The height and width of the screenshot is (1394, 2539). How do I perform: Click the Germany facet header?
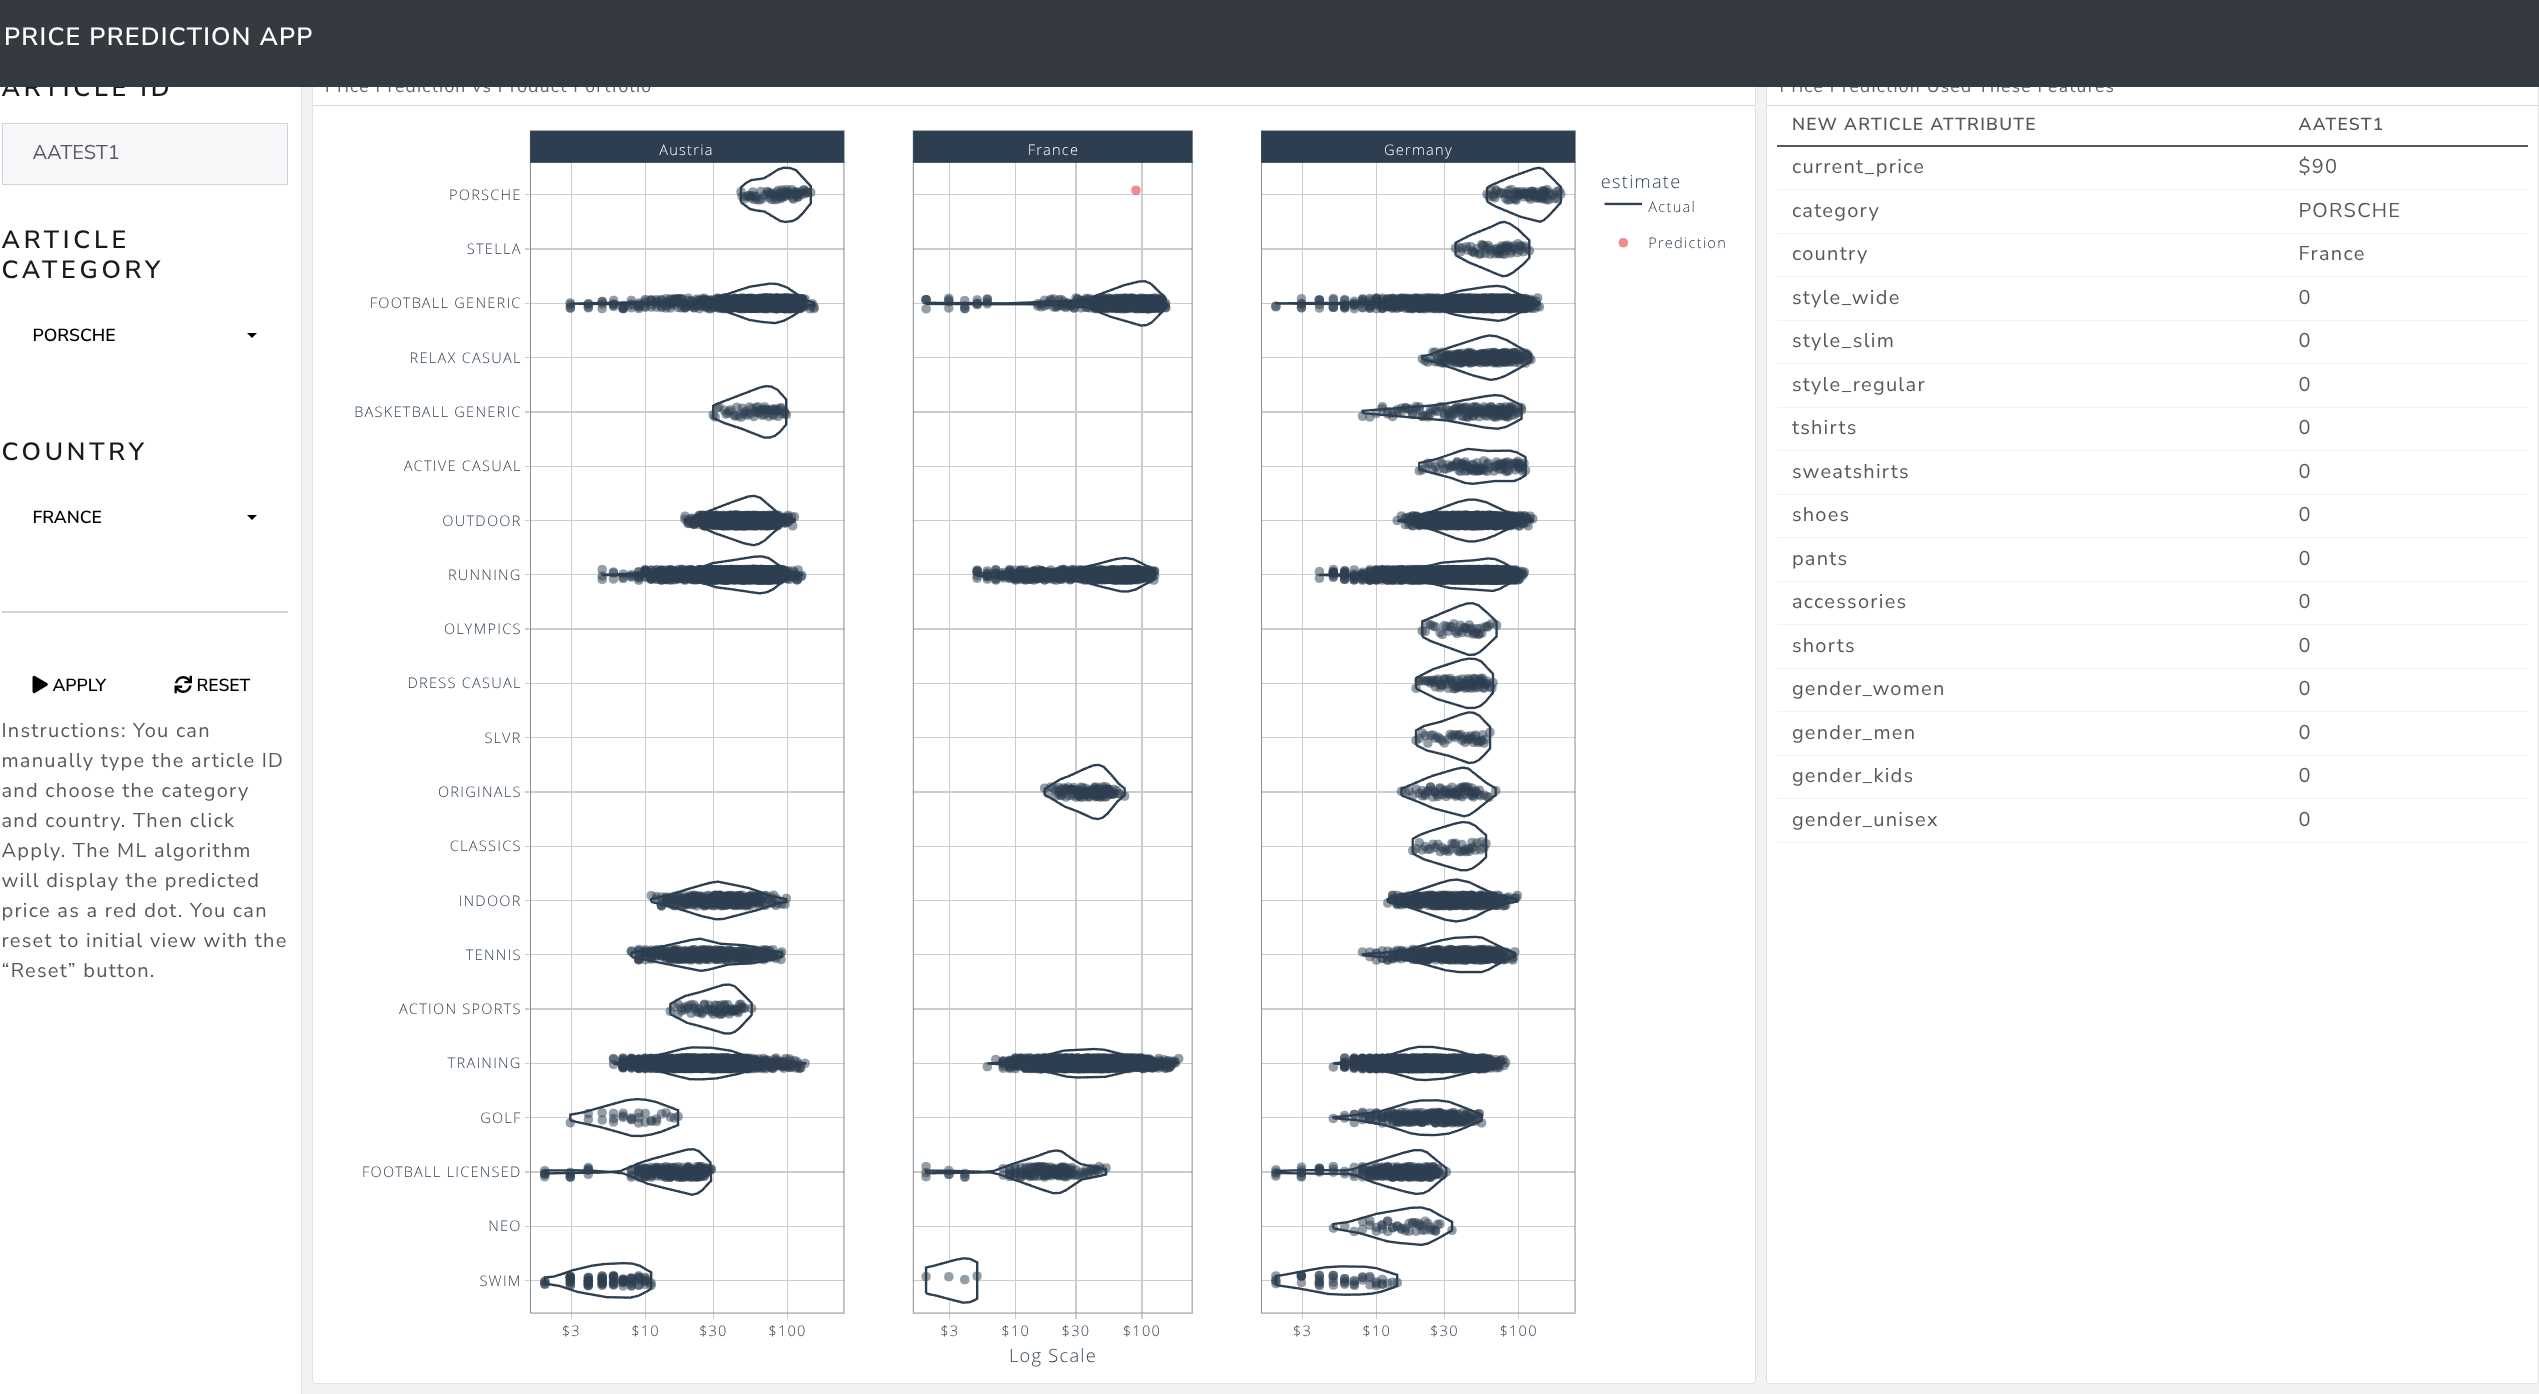click(x=1417, y=149)
